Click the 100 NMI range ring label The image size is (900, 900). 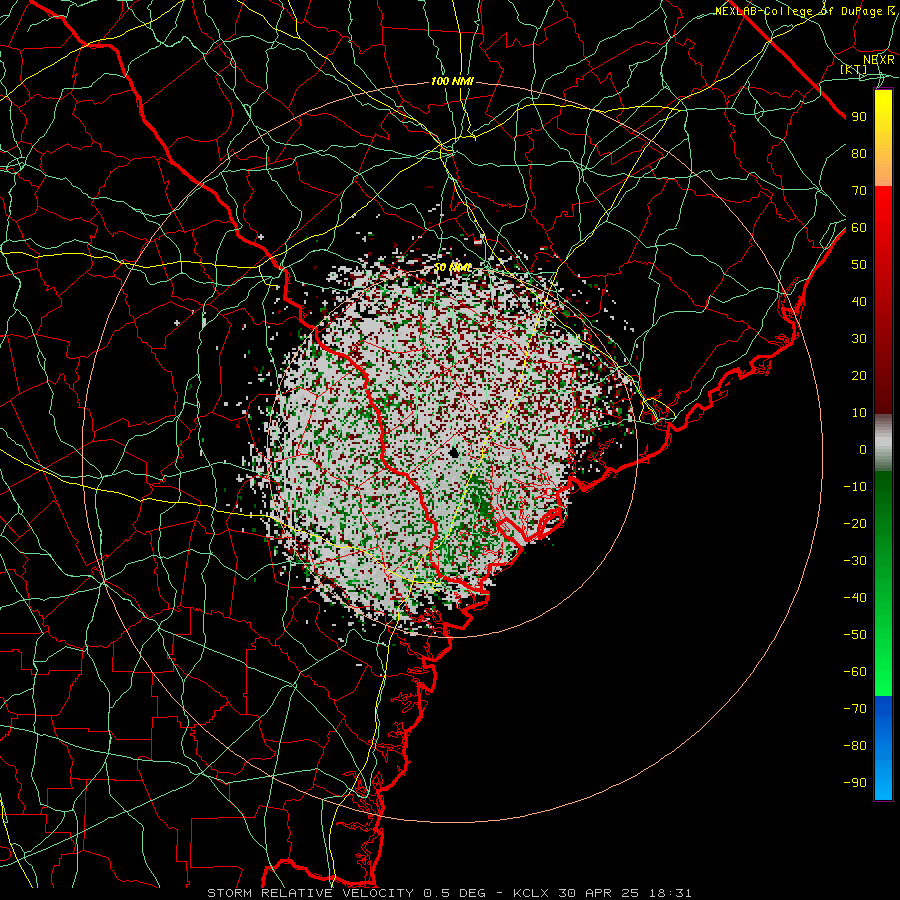point(452,82)
